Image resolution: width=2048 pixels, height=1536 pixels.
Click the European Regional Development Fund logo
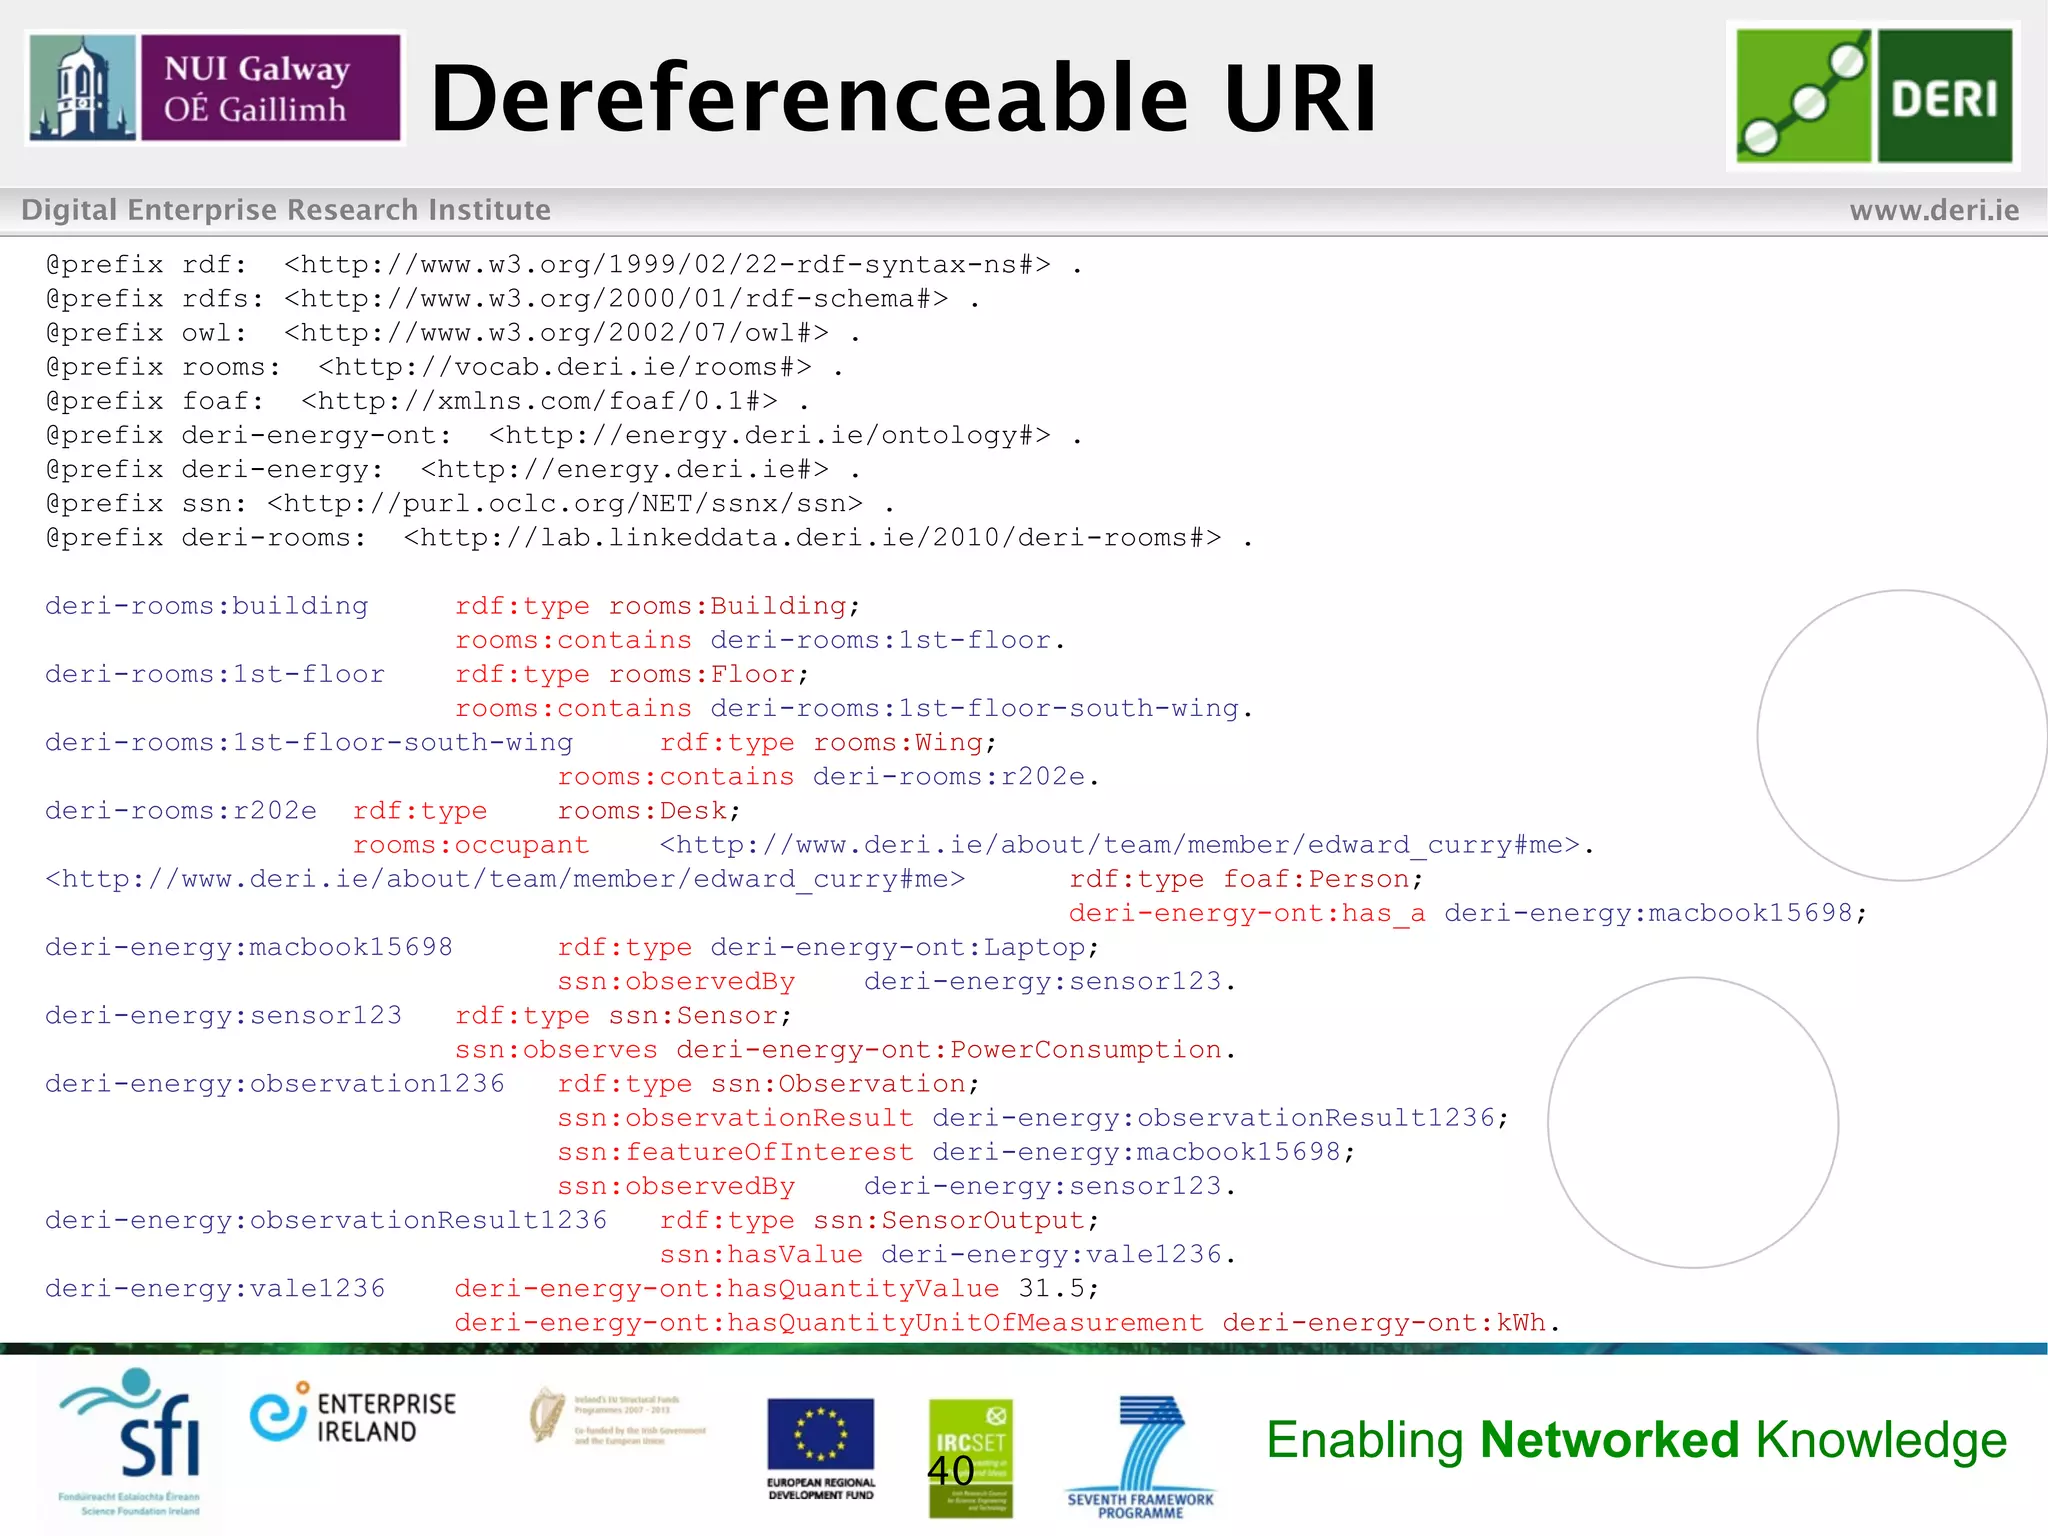pyautogui.click(x=821, y=1449)
